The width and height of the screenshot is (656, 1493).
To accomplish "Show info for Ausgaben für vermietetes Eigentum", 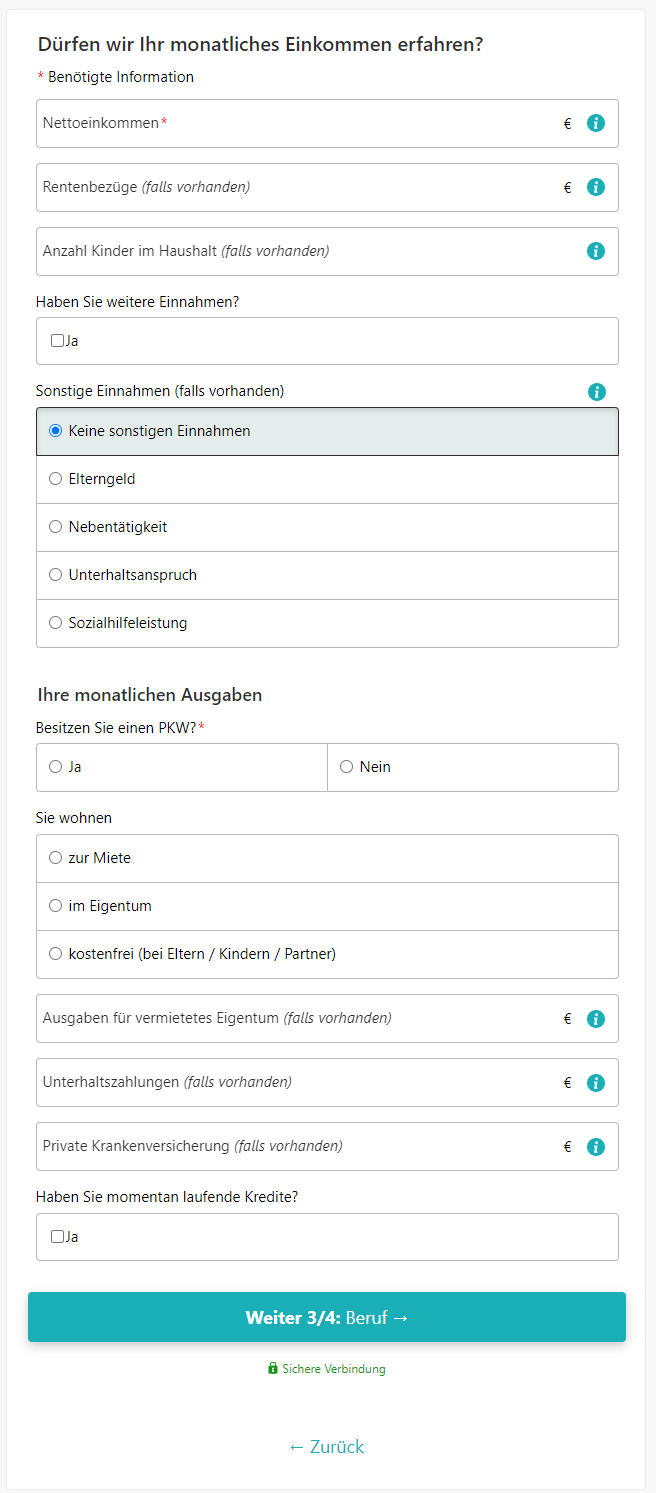I will (x=596, y=1019).
